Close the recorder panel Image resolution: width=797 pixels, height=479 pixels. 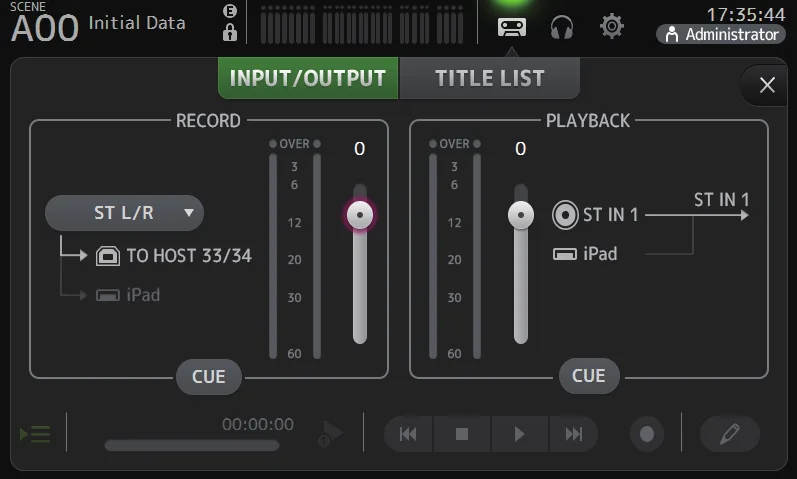(x=767, y=85)
